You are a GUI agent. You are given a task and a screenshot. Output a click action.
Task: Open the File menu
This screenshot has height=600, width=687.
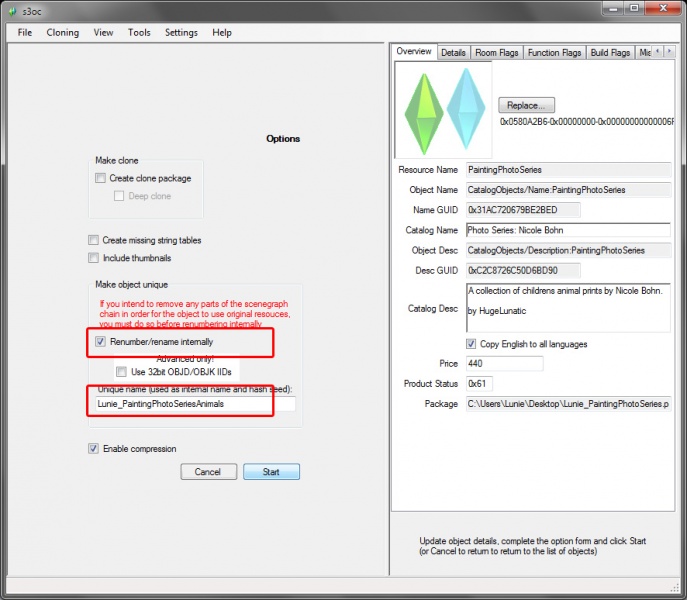[x=25, y=32]
